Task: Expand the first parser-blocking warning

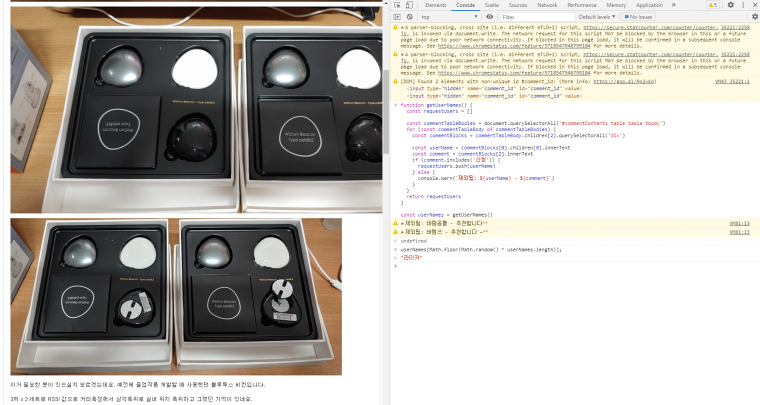Action: point(402,28)
